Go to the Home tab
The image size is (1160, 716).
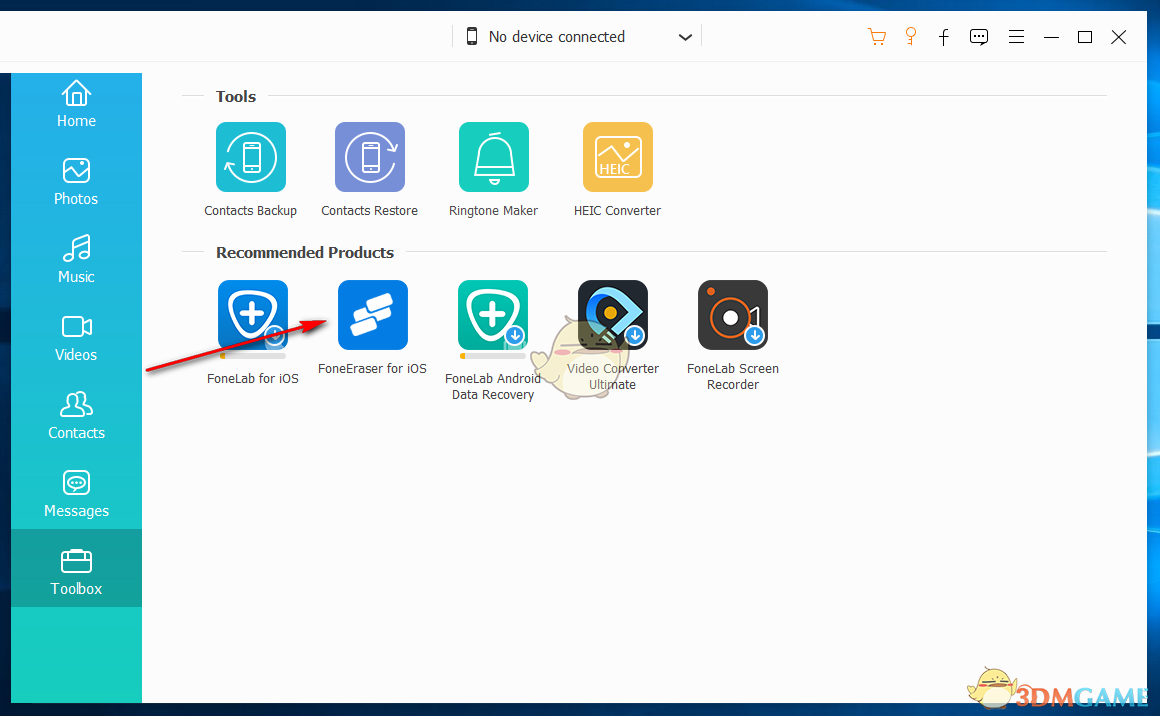(x=76, y=104)
